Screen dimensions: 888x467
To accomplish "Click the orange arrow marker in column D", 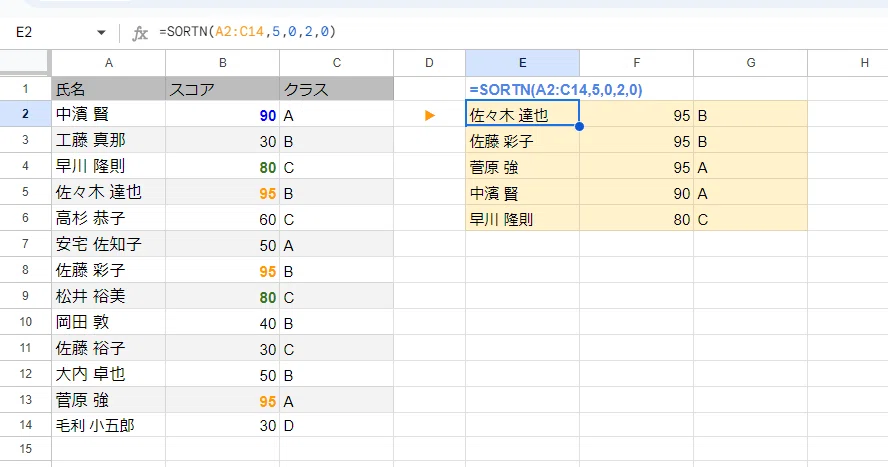I will pos(430,115).
